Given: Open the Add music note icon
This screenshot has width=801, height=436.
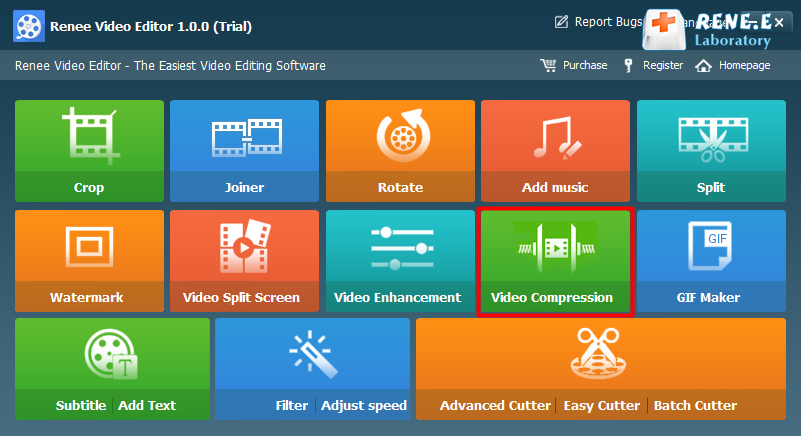Looking at the screenshot, I should 557,138.
